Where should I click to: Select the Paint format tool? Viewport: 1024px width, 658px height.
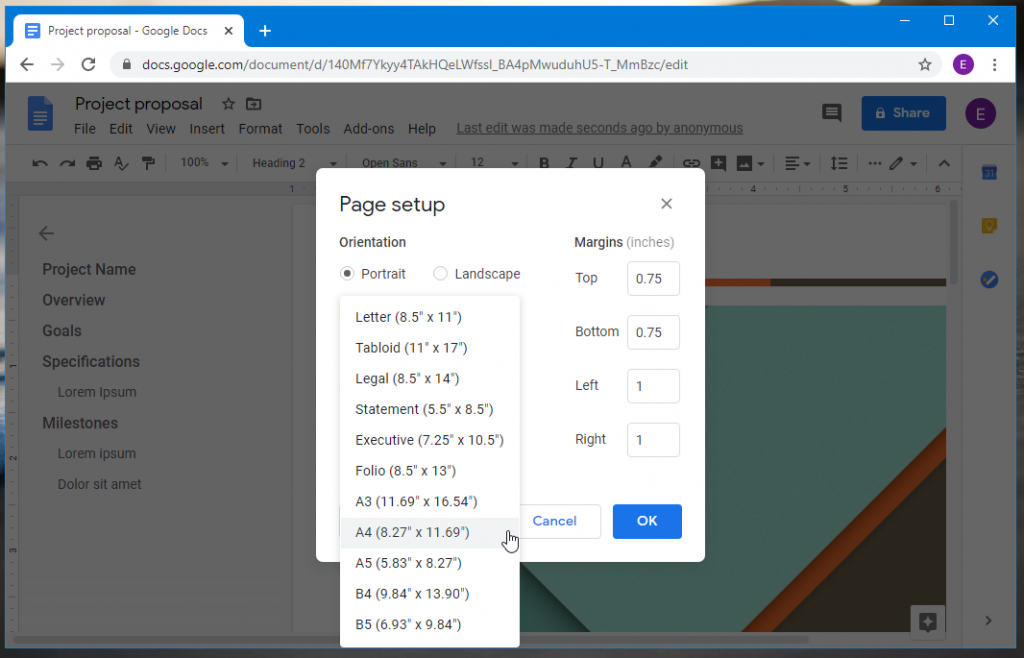pyautogui.click(x=149, y=163)
